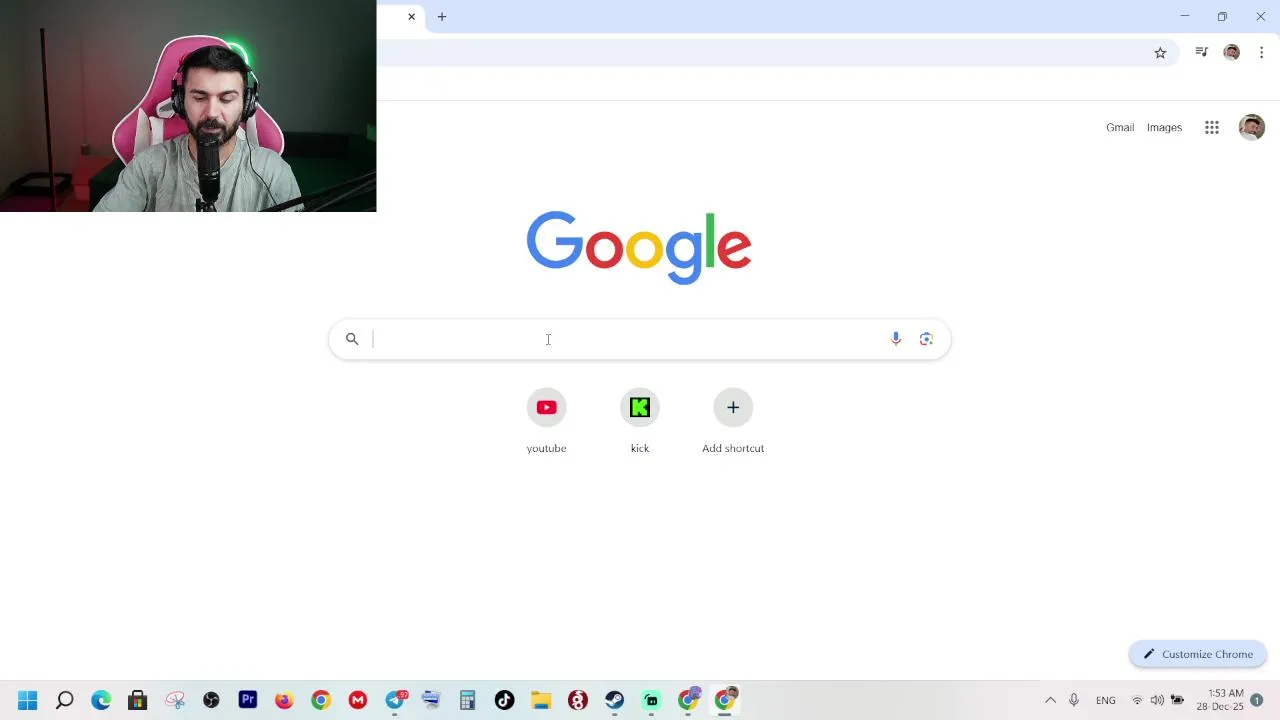Close the current browser tab
The image size is (1280, 720).
pyautogui.click(x=411, y=16)
